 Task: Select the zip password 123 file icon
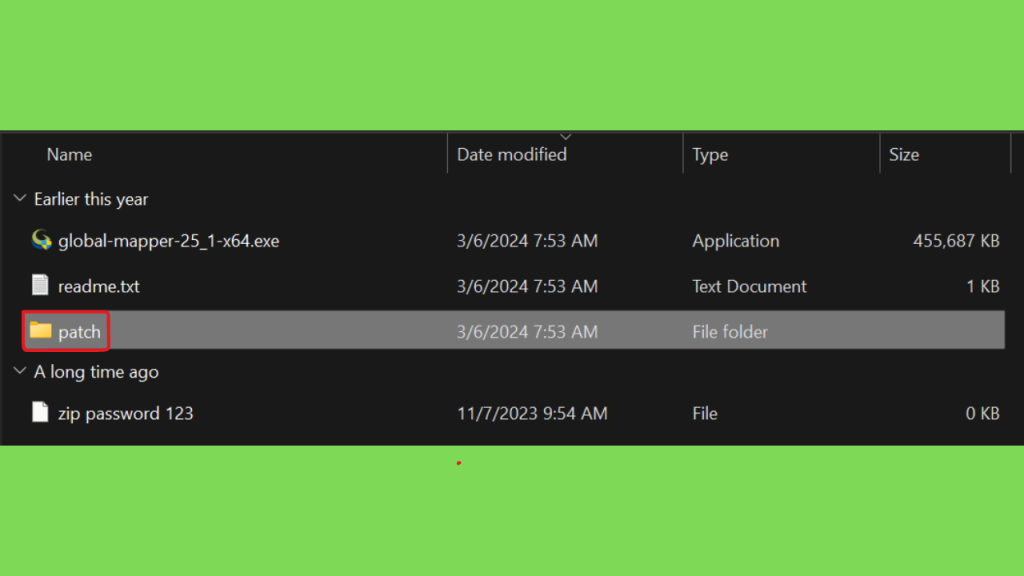pyautogui.click(x=40, y=412)
